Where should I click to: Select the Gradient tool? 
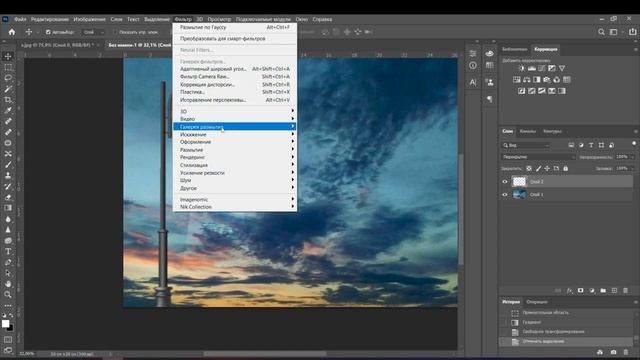[x=8, y=208]
